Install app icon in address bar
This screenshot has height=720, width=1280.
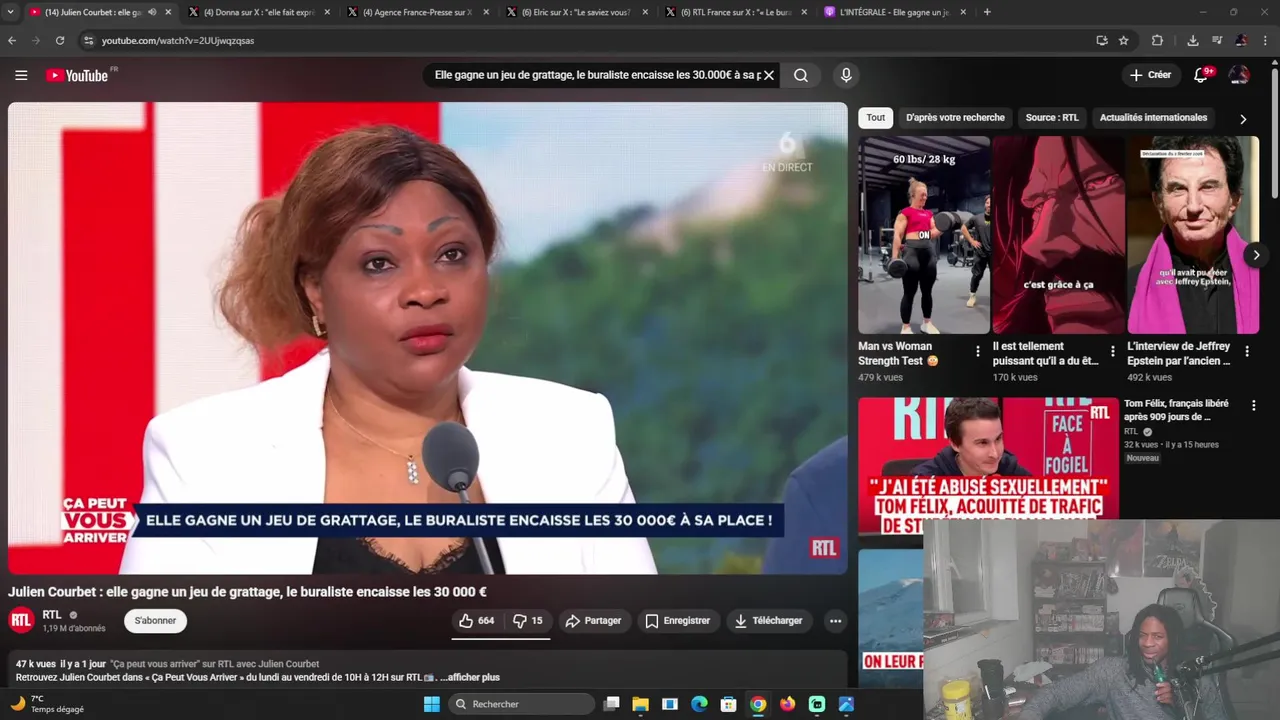tap(1102, 41)
